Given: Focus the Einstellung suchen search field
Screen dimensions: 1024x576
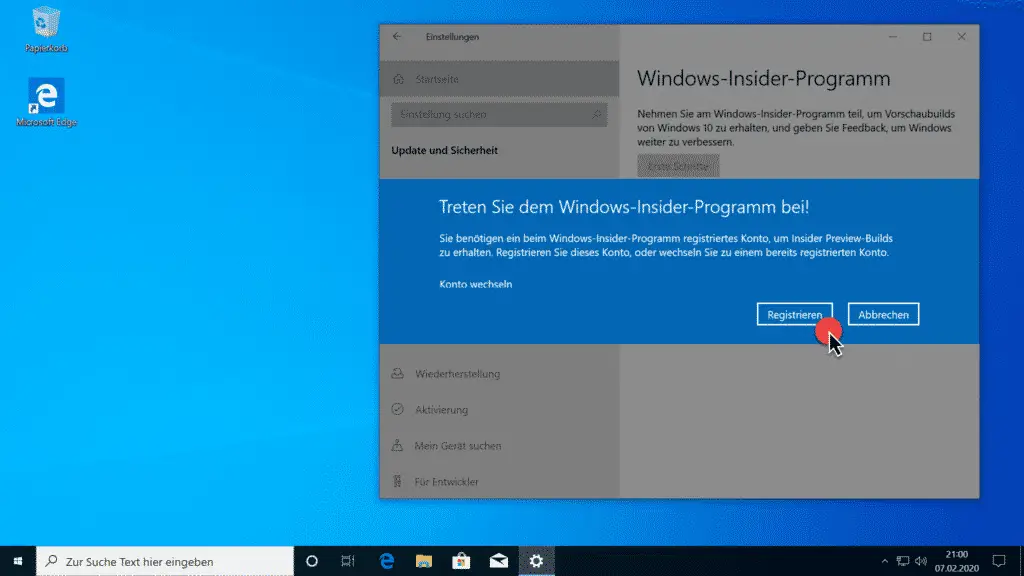Looking at the screenshot, I should coord(499,114).
